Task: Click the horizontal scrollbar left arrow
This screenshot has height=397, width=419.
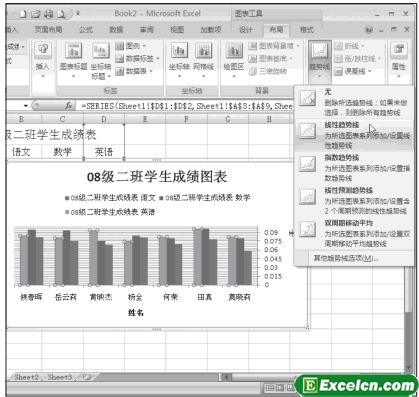Action: pos(226,377)
